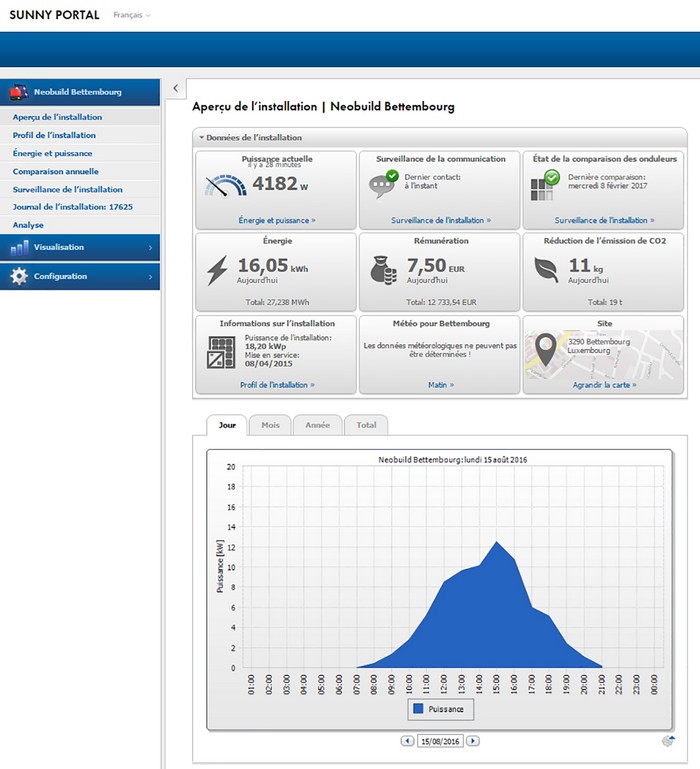Click Total: 12 733,54 EUR text
This screenshot has height=769, width=700.
coord(441,303)
